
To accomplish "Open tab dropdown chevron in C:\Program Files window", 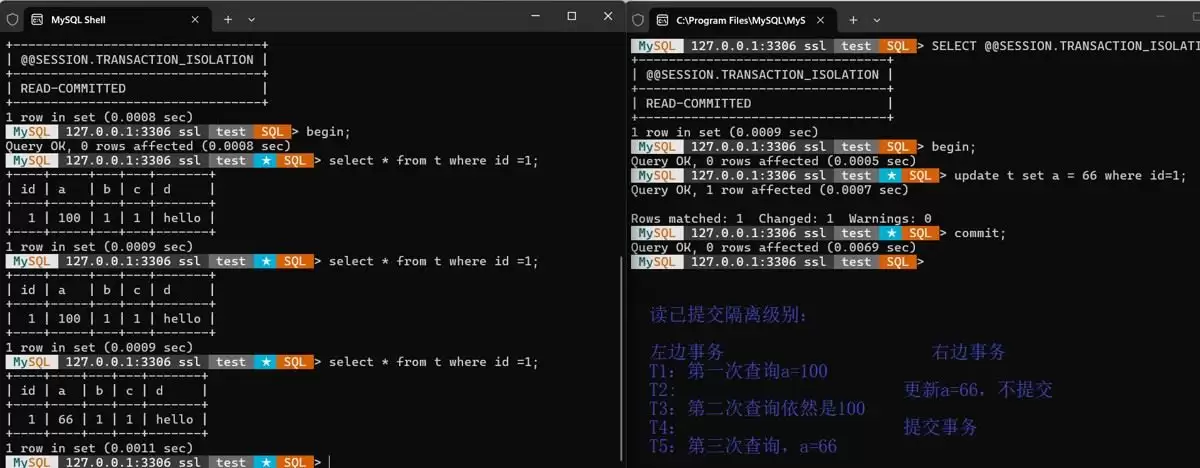I will [876, 19].
